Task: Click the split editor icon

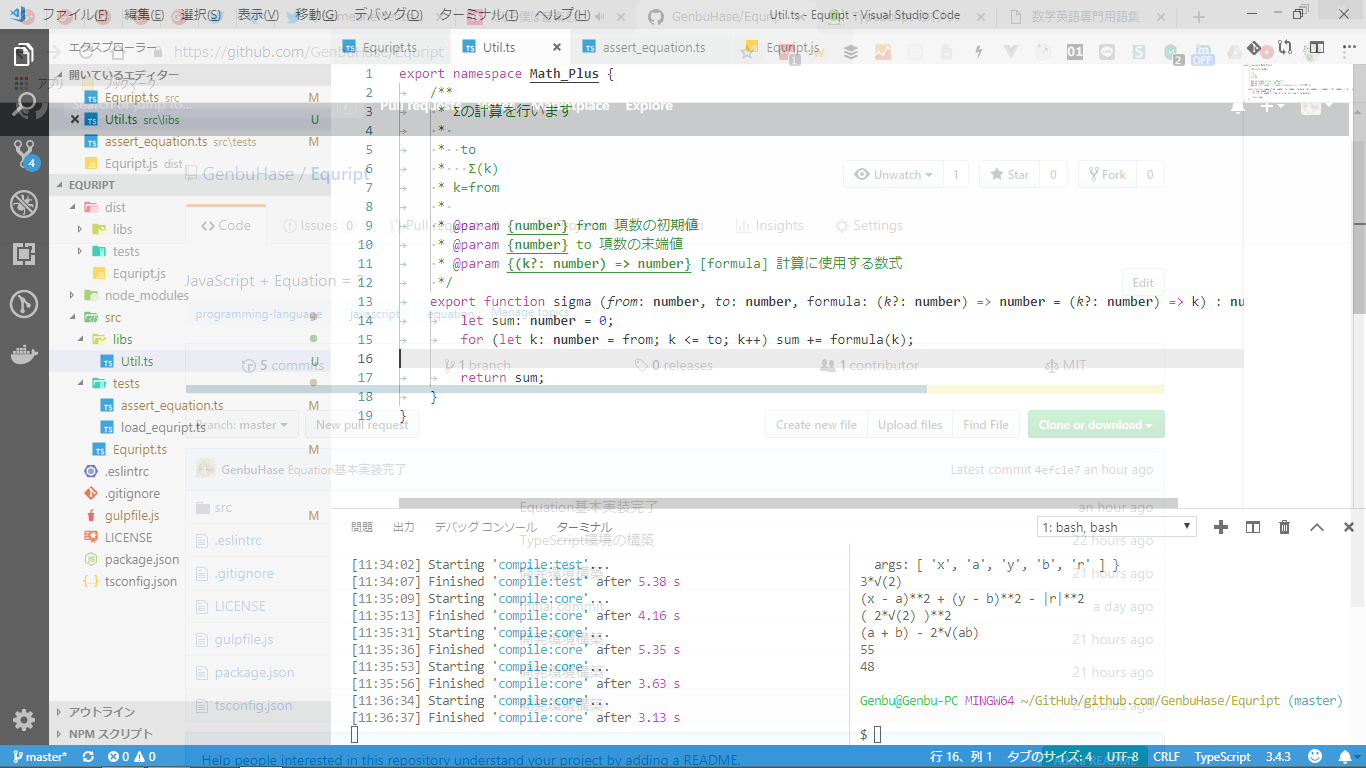Action: [1317, 48]
